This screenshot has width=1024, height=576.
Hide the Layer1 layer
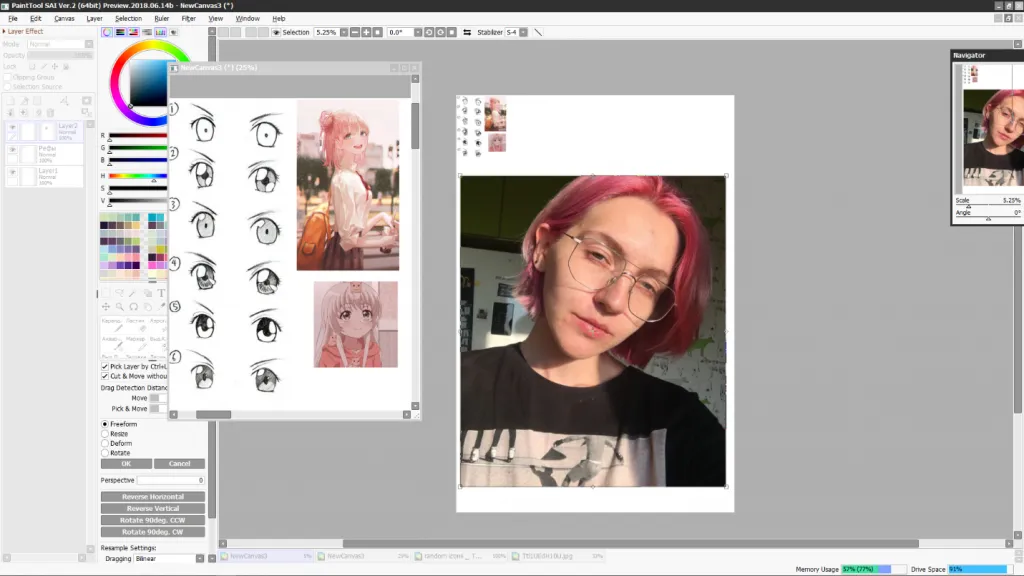(x=12, y=172)
